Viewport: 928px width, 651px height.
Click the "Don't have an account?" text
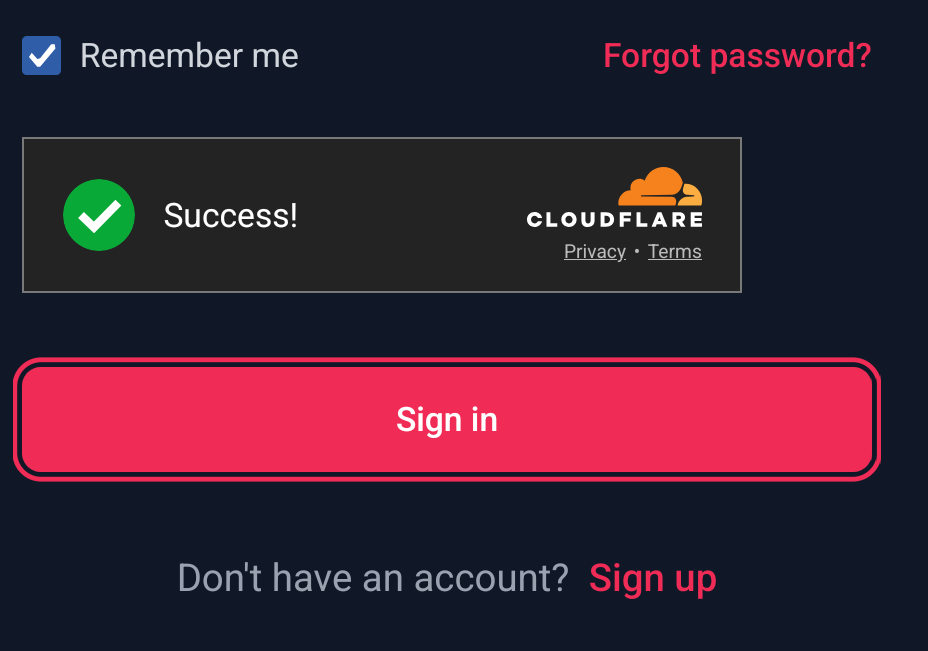coord(372,578)
